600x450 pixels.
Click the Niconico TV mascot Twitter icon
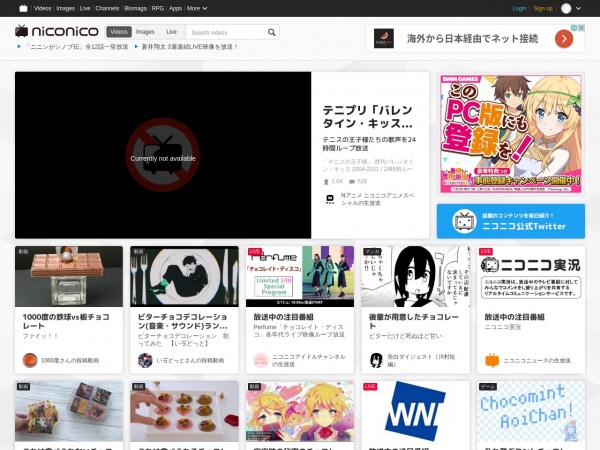(x=463, y=221)
